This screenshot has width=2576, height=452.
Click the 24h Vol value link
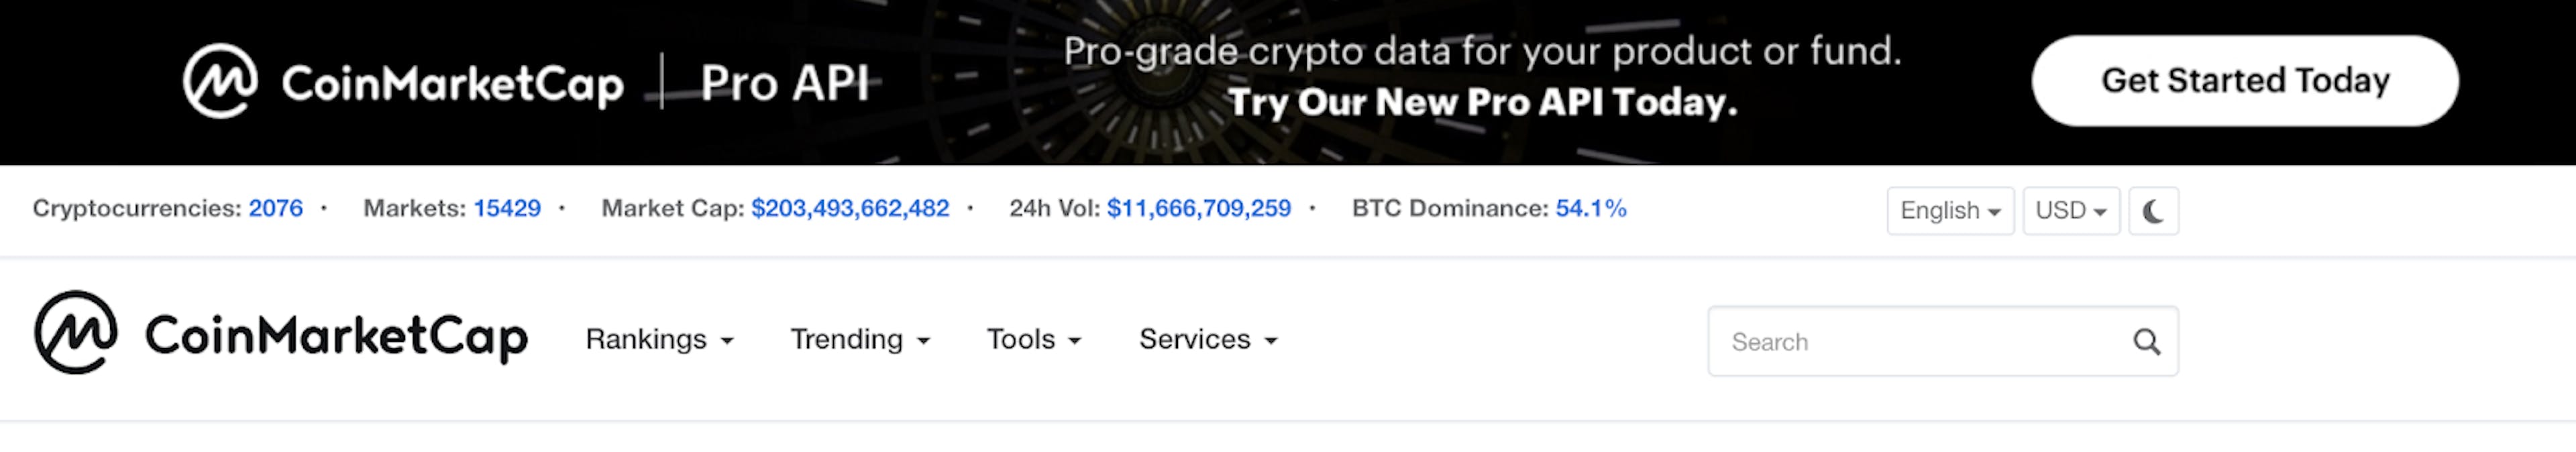pyautogui.click(x=1199, y=208)
